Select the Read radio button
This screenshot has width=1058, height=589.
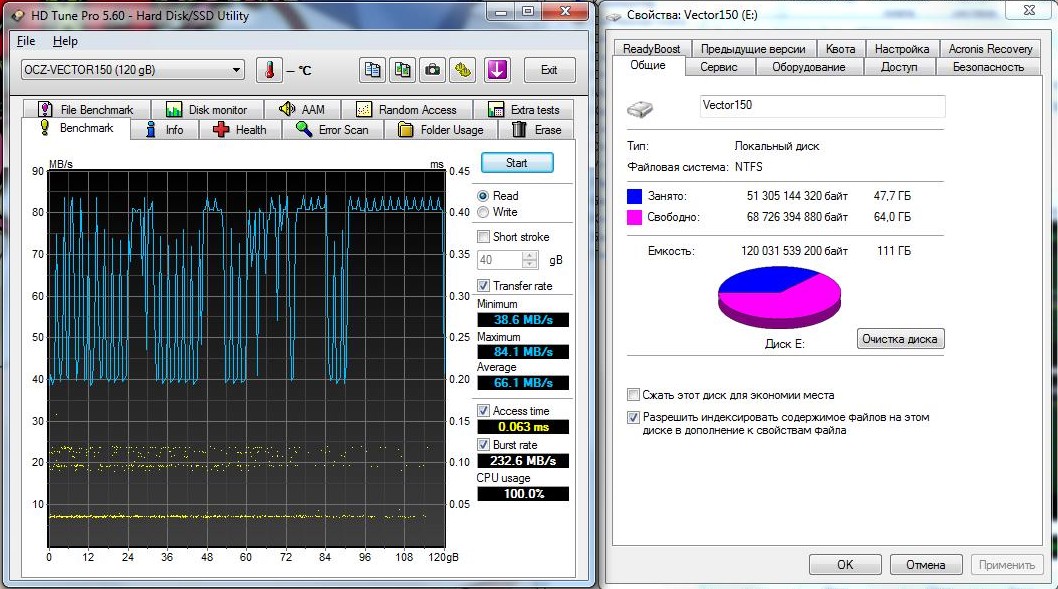[483, 196]
